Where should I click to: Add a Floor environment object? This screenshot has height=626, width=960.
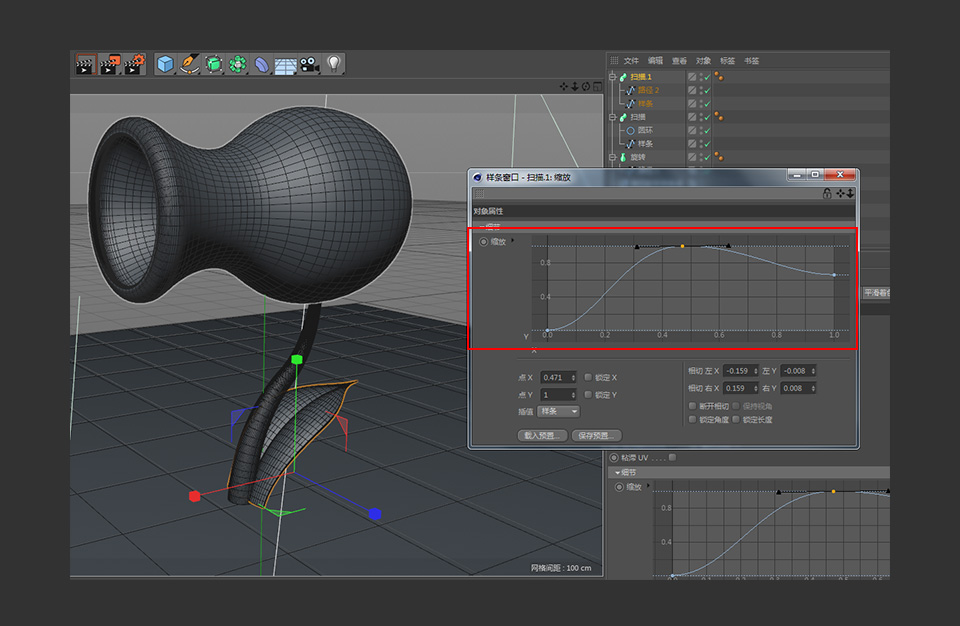coord(285,65)
